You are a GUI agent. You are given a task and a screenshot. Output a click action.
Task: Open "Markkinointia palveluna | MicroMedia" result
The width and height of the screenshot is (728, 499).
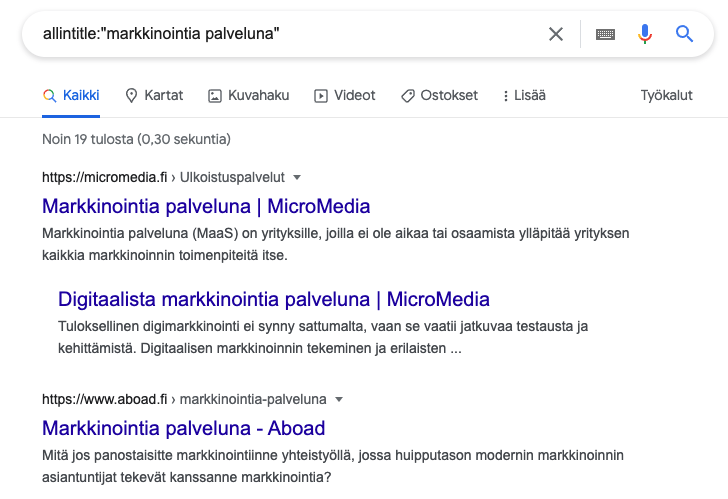click(206, 207)
